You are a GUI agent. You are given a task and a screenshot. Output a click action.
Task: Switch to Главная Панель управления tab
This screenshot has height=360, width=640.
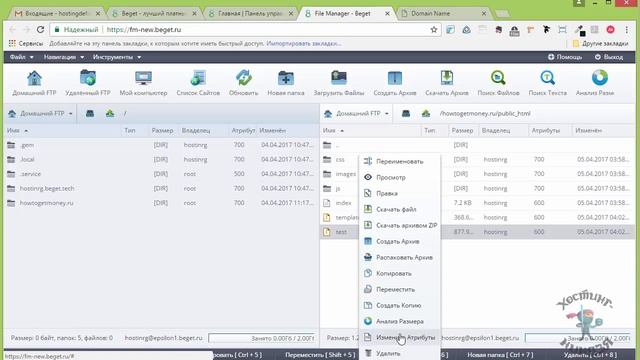pyautogui.click(x=250, y=13)
